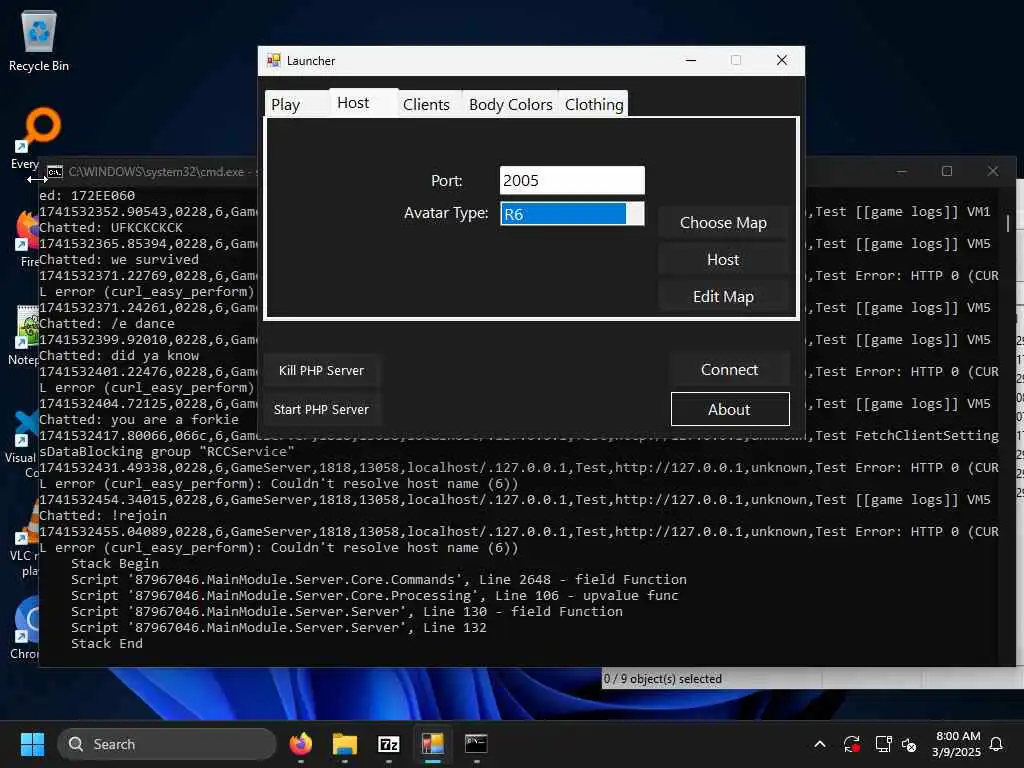This screenshot has width=1024, height=768.
Task: Show hidden system tray icons
Action: pyautogui.click(x=820, y=744)
